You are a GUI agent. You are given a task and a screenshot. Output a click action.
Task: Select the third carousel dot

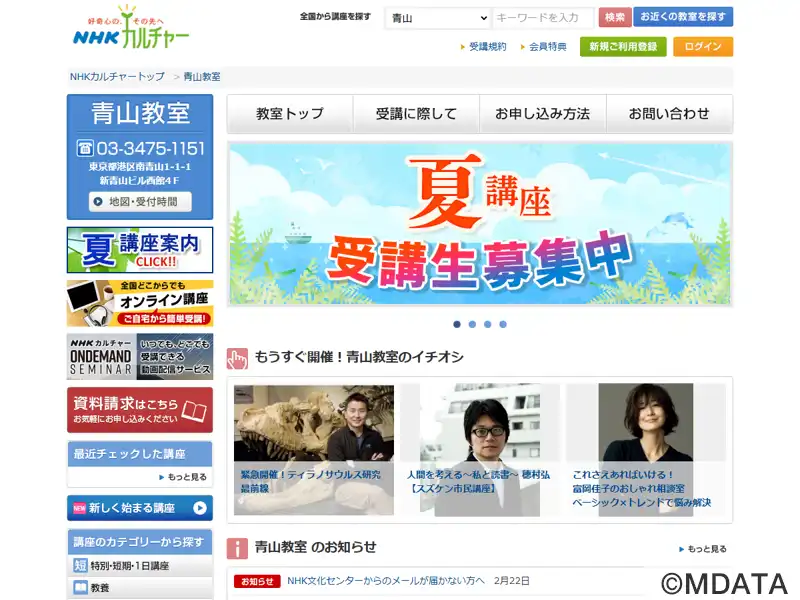[488, 324]
